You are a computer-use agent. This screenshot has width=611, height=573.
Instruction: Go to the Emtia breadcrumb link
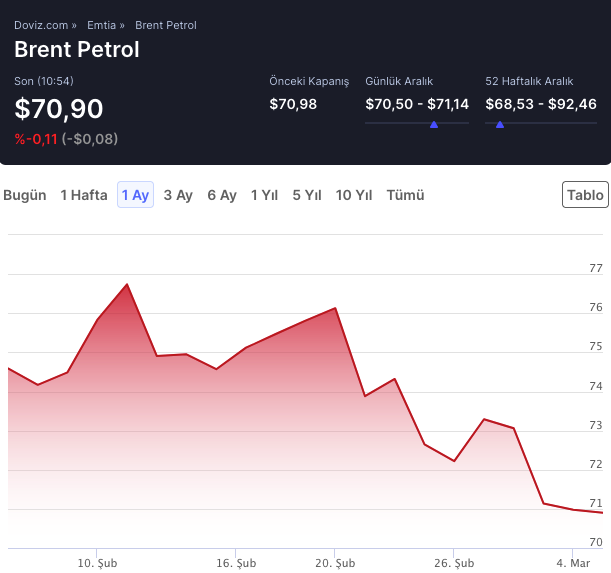tap(101, 25)
